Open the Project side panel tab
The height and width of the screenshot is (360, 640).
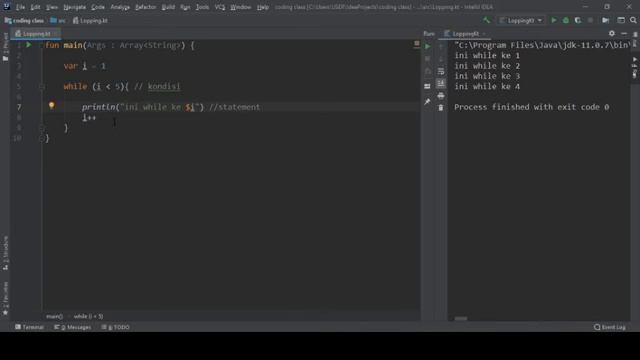[x=5, y=47]
